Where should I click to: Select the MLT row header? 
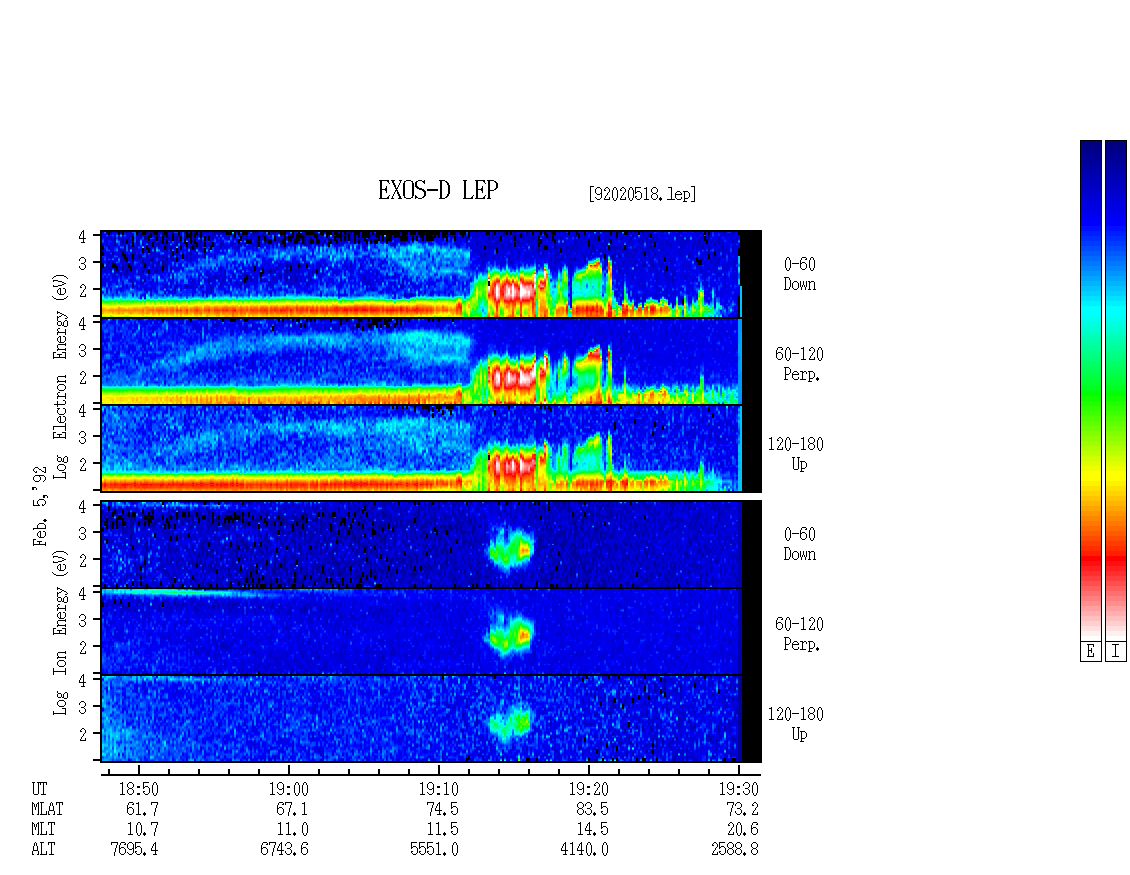point(43,830)
